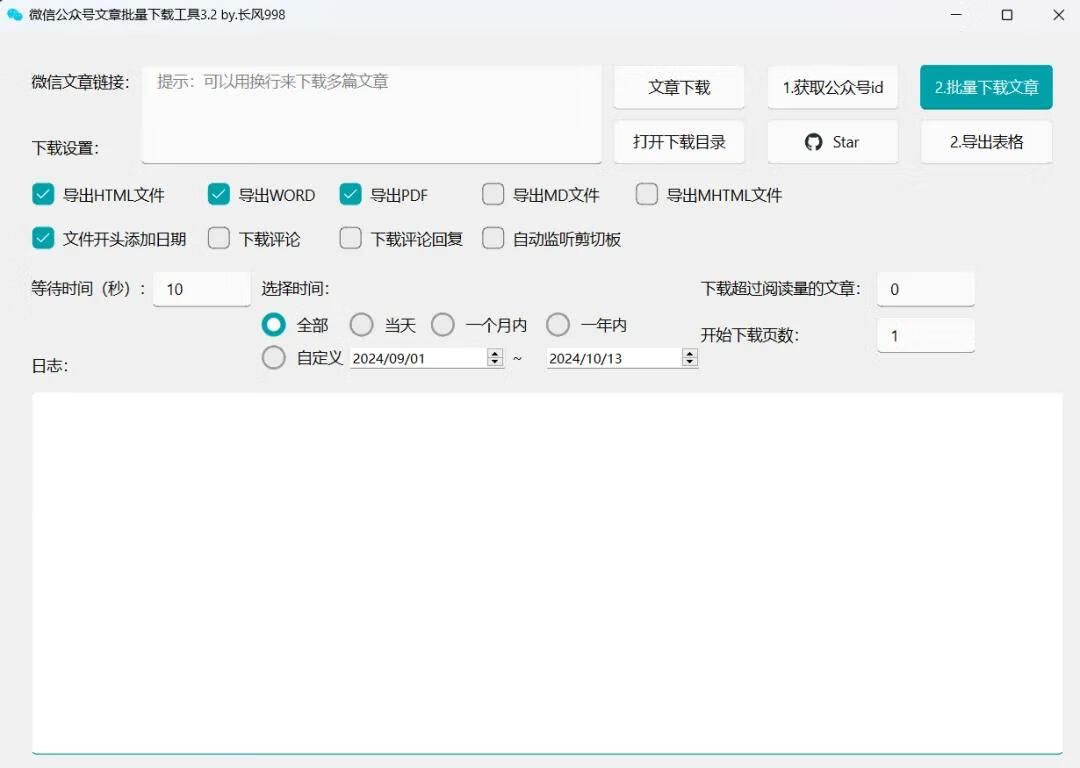Screen dimensions: 1080x768
Task: Disable the 导出HTML文件 checkbox
Action: coord(42,194)
